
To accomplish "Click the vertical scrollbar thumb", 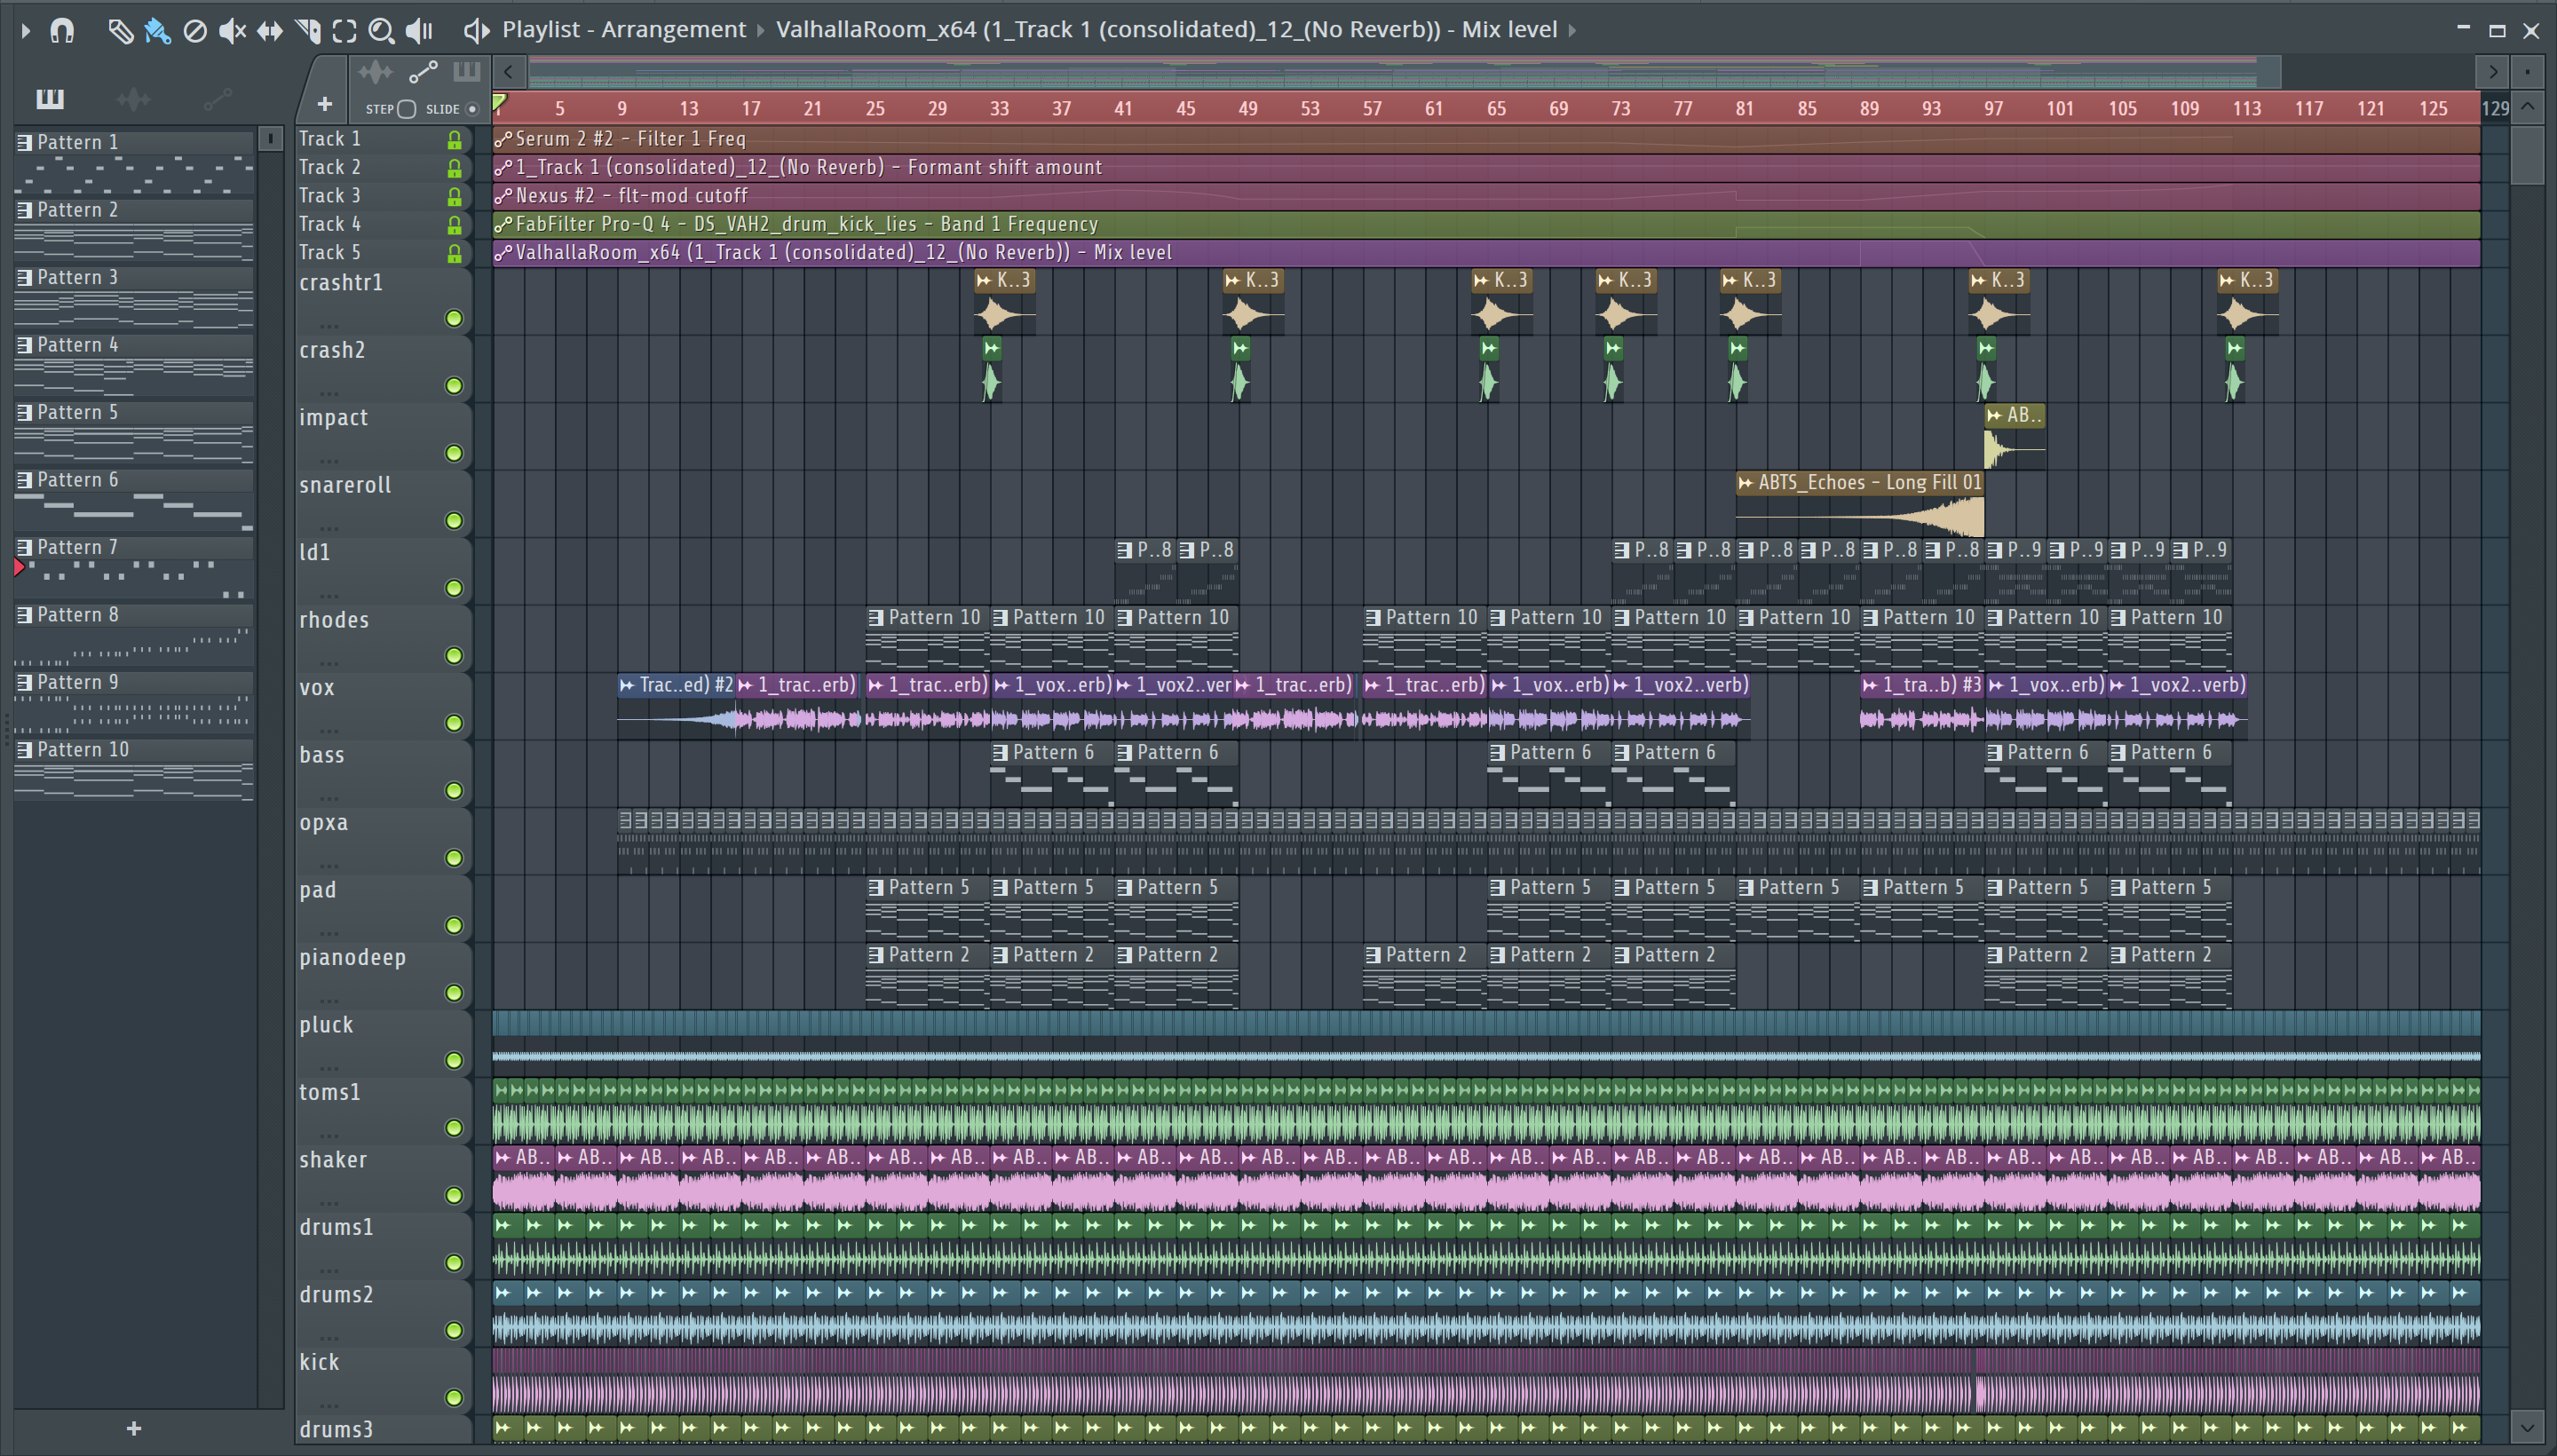I will tap(2527, 155).
